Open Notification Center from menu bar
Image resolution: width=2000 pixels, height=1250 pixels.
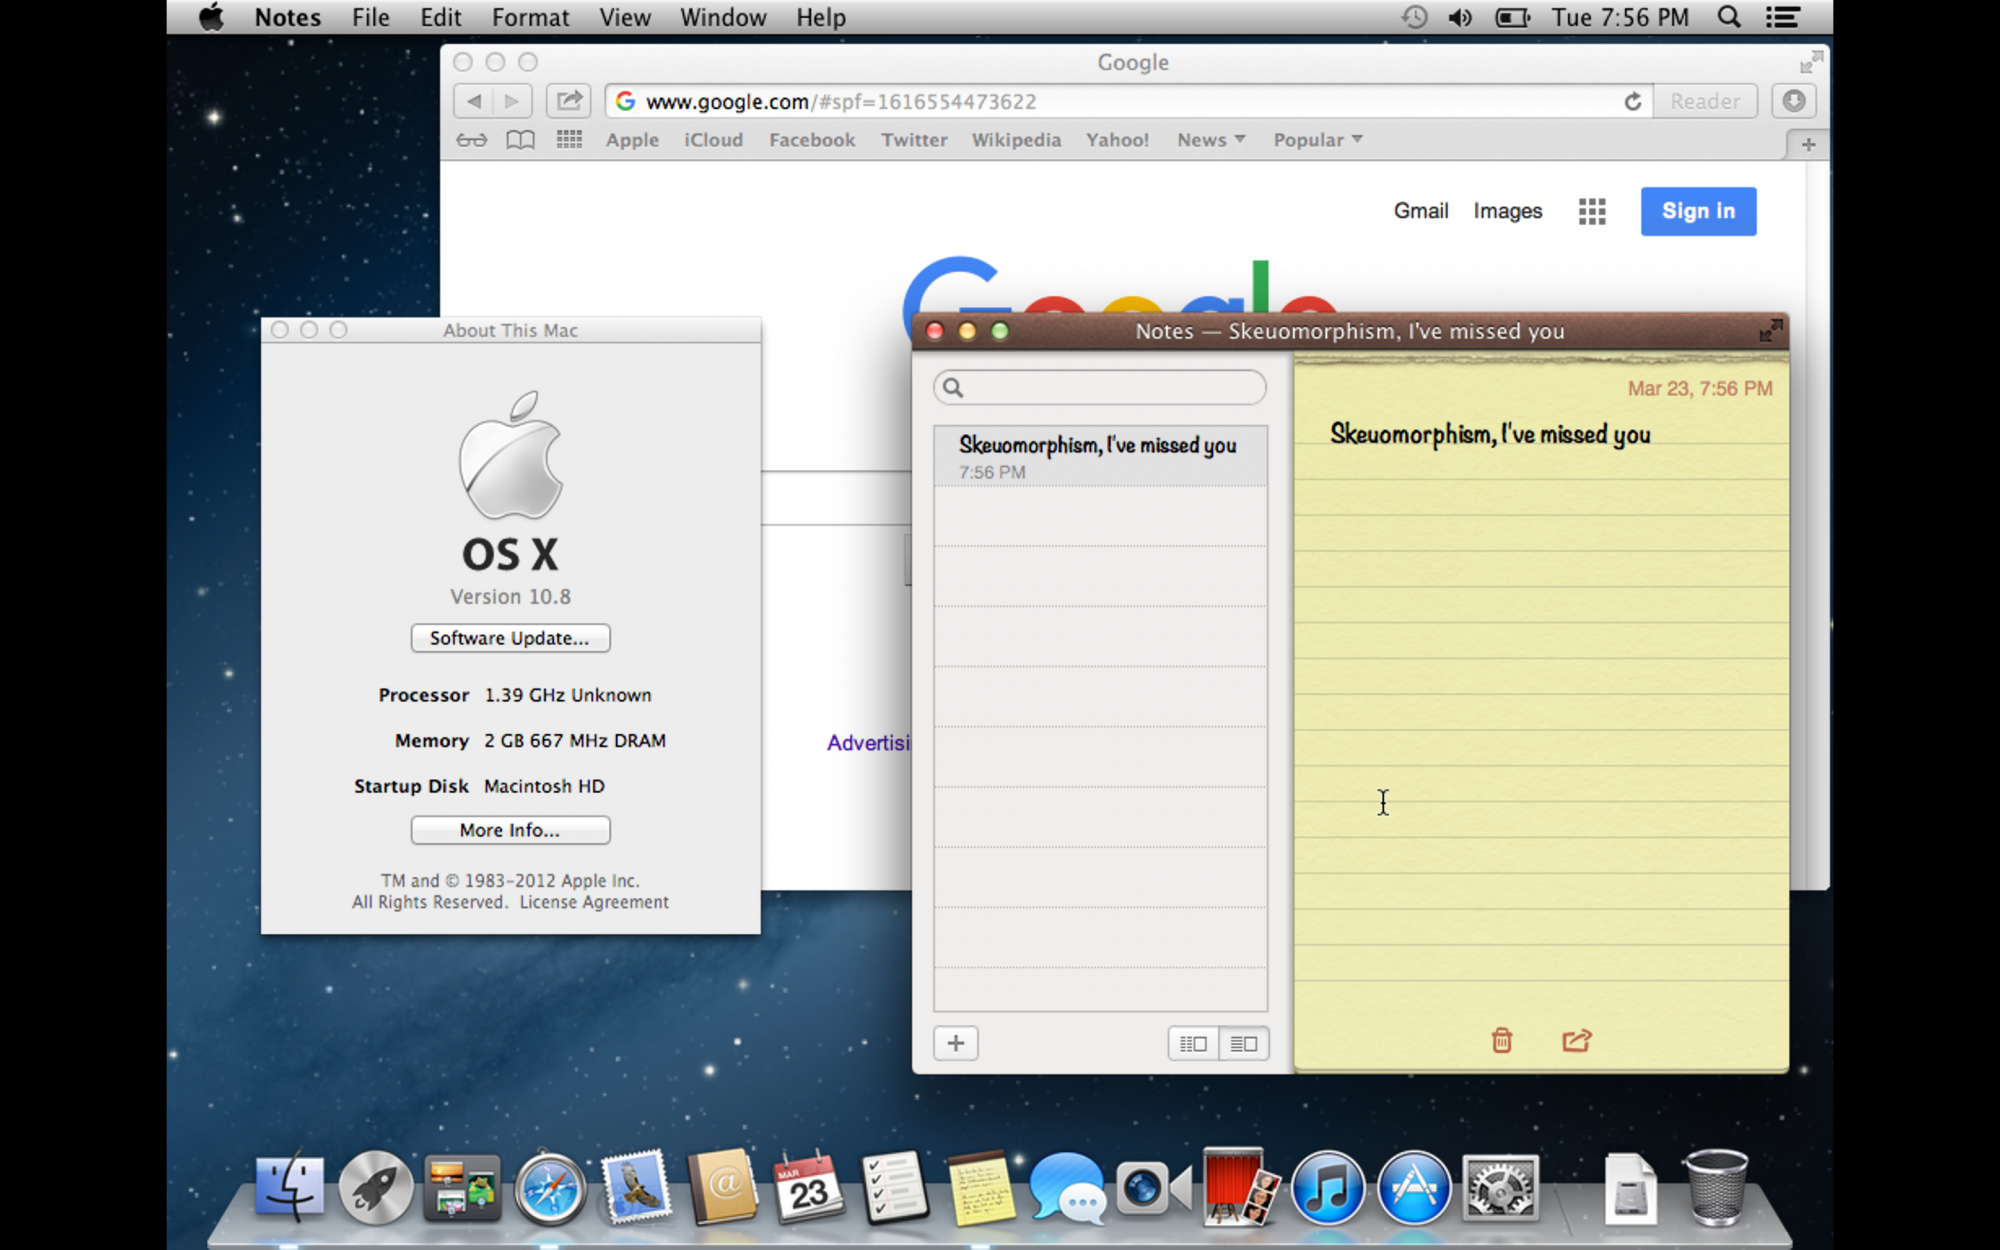coord(1783,17)
